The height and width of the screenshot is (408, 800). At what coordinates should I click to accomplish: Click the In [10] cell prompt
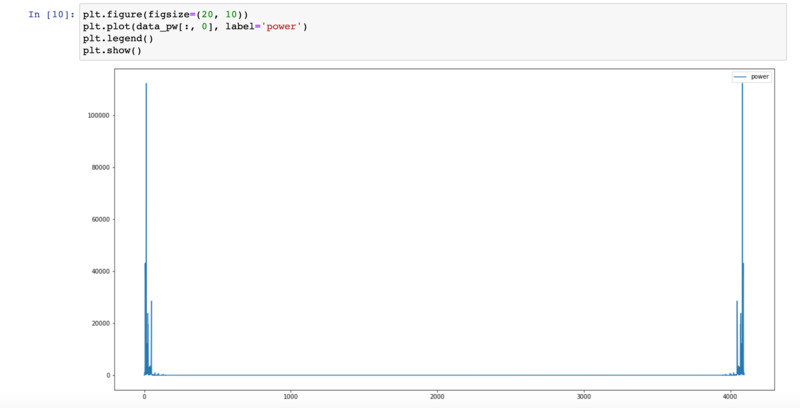51,14
